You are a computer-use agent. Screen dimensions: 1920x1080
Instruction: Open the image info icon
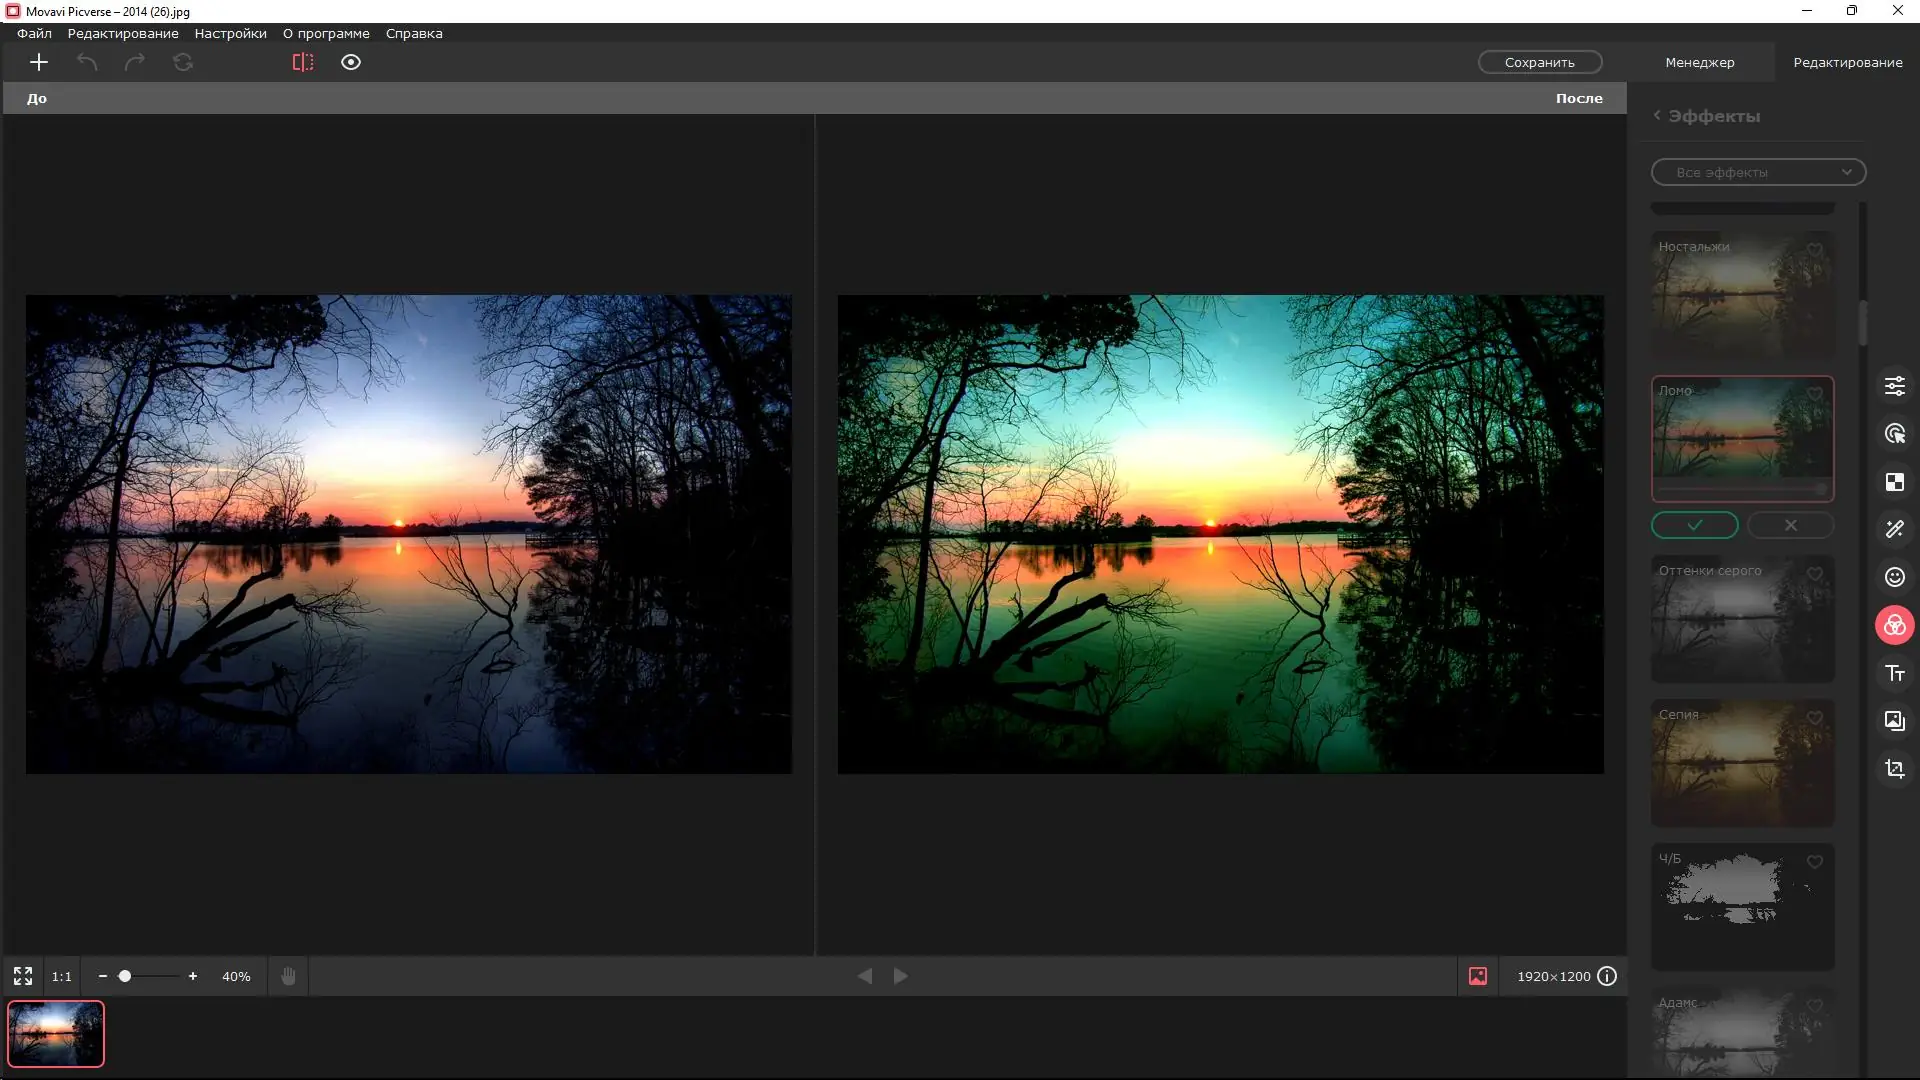[1607, 976]
